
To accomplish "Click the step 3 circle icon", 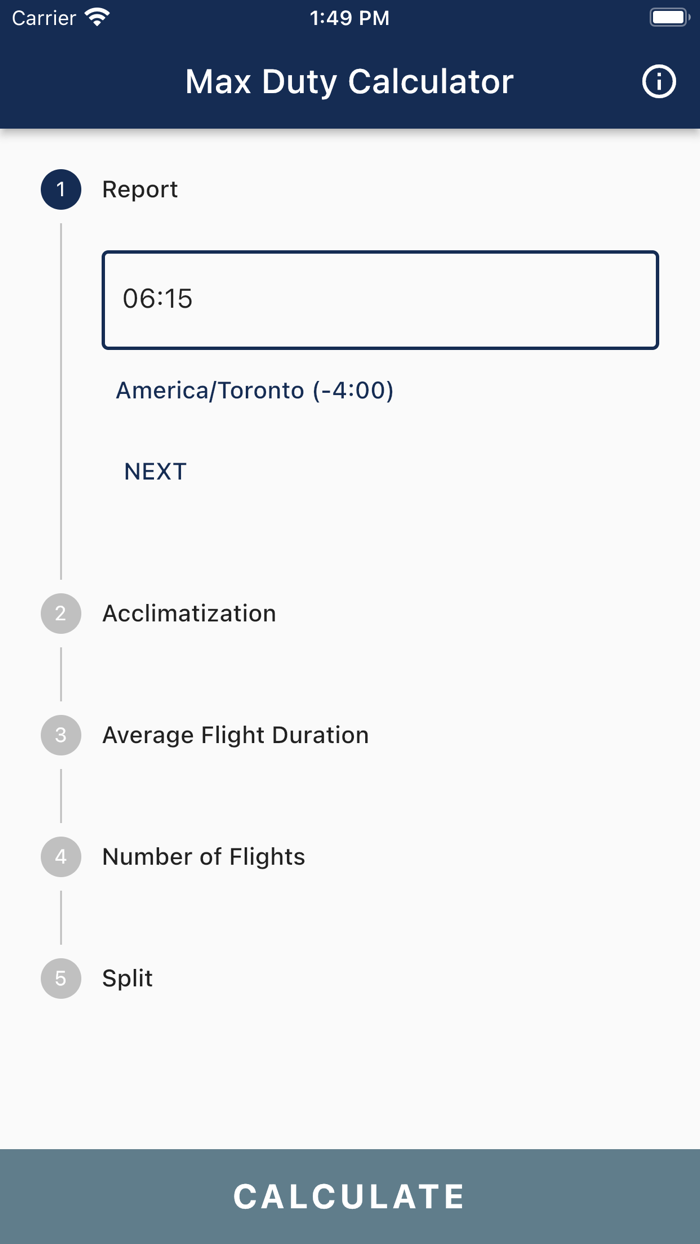I will [x=61, y=735].
